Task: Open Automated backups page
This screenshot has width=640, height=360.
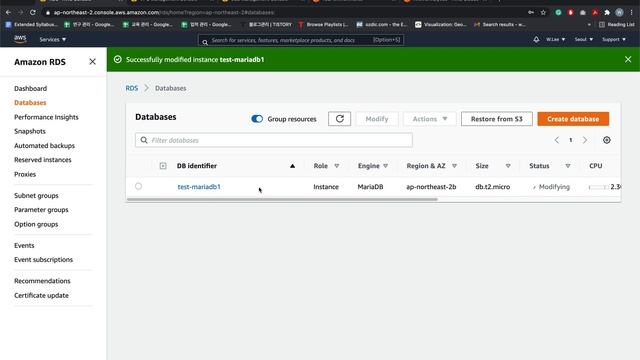Action: [x=44, y=145]
